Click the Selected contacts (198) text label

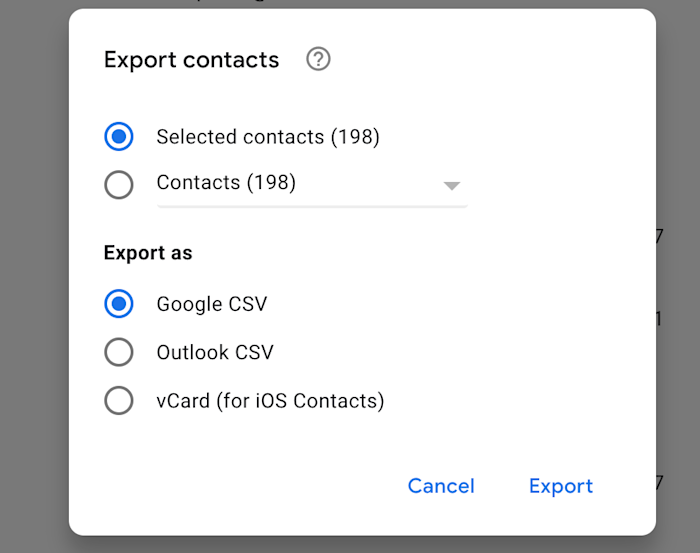(x=268, y=137)
